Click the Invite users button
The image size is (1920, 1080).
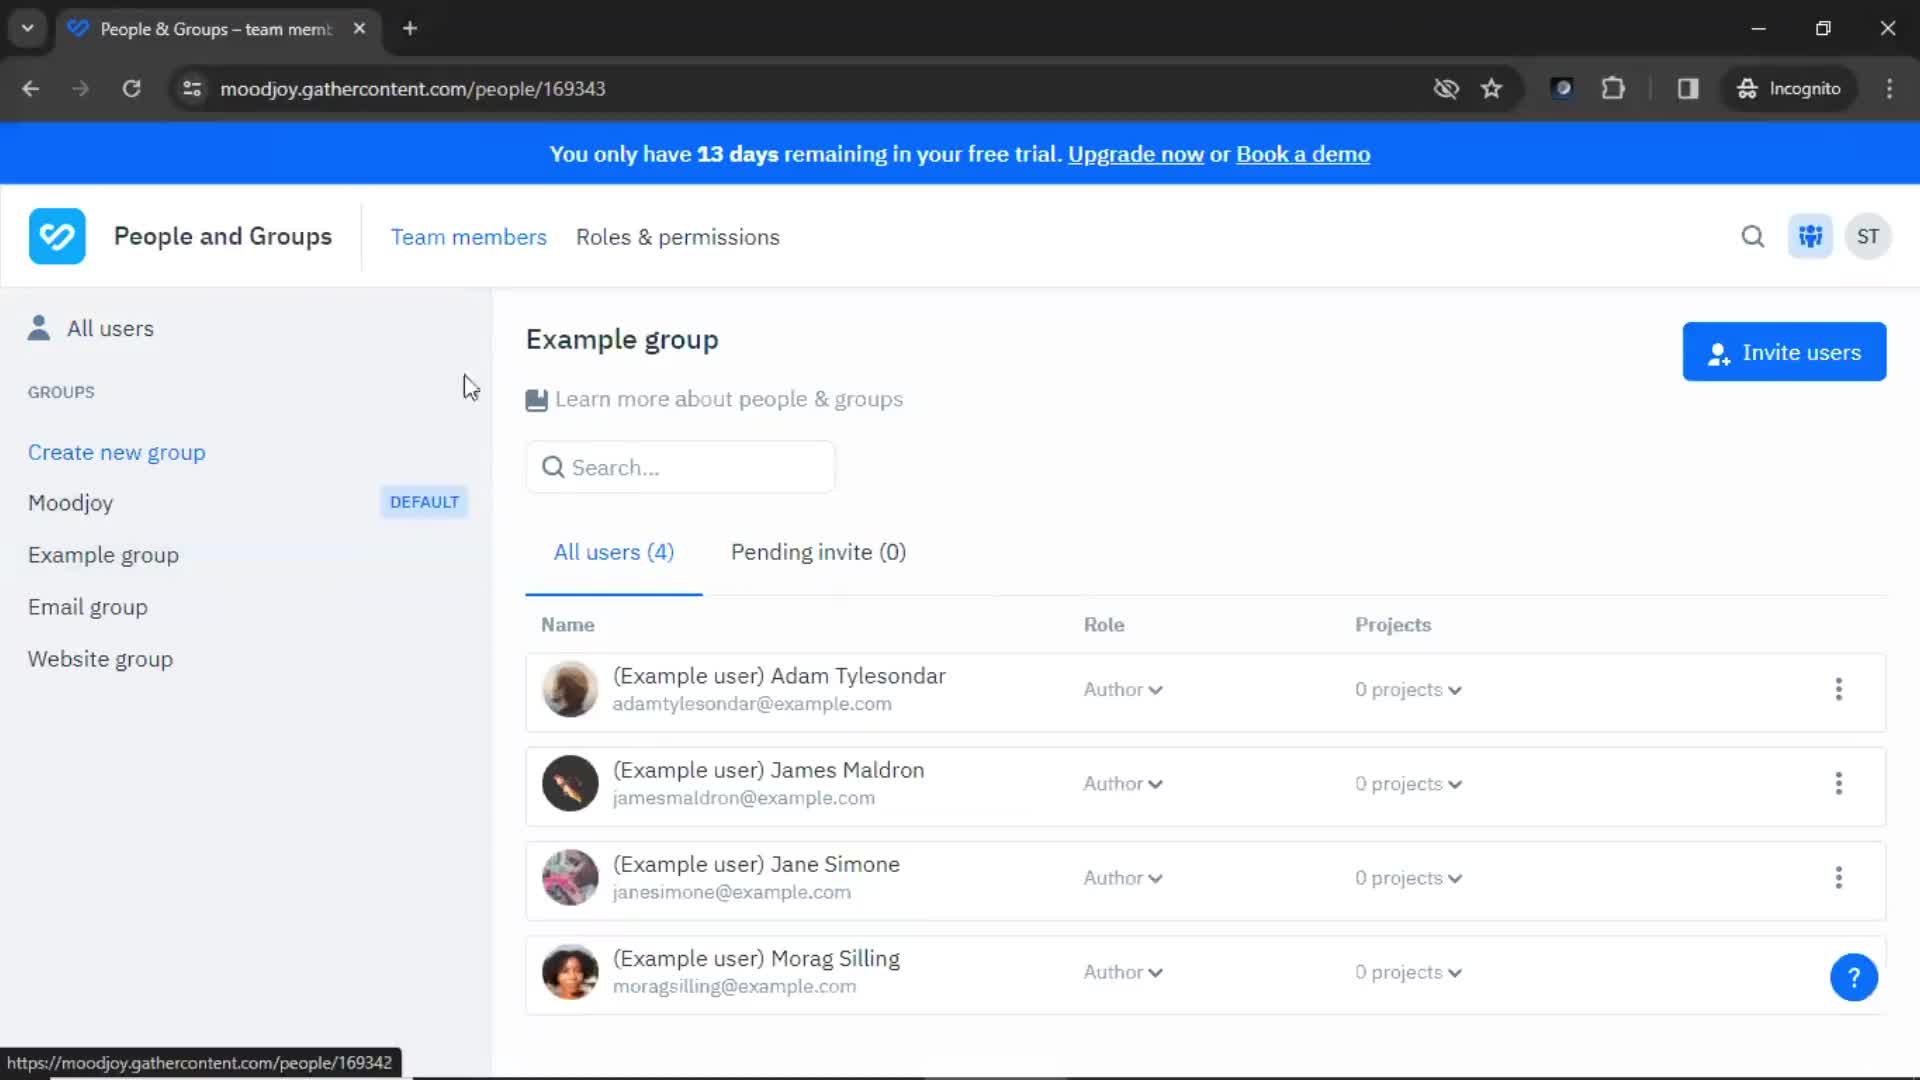[1784, 352]
